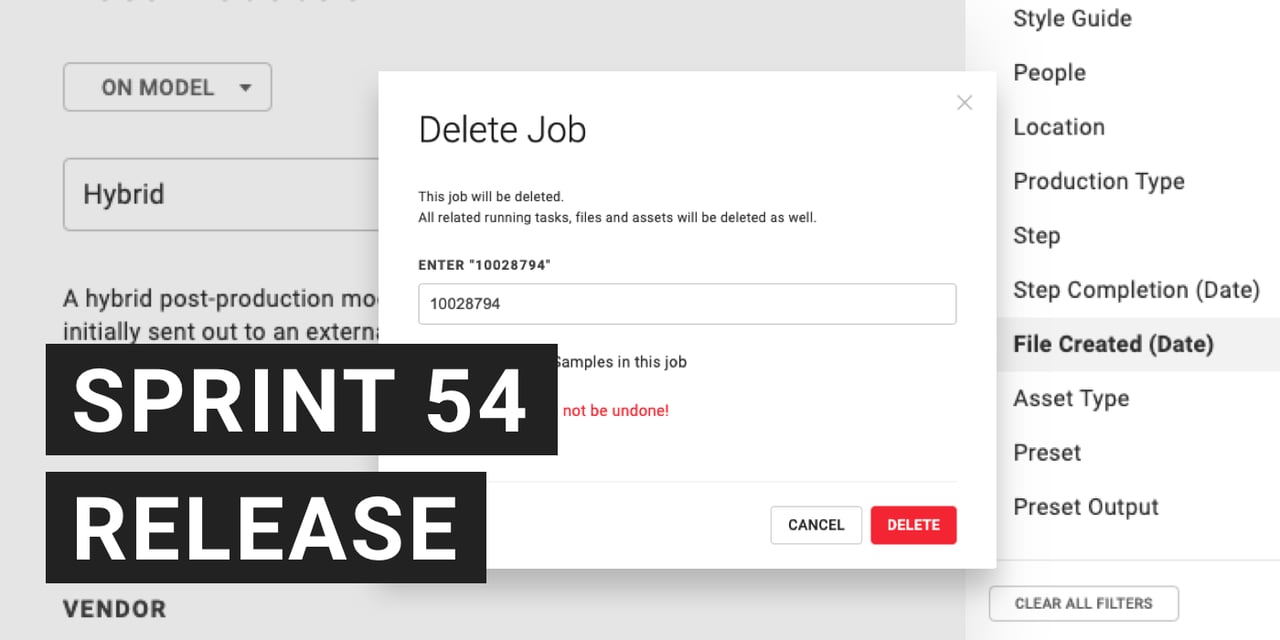Select the Location filter
1280x640 pixels.
point(1059,127)
